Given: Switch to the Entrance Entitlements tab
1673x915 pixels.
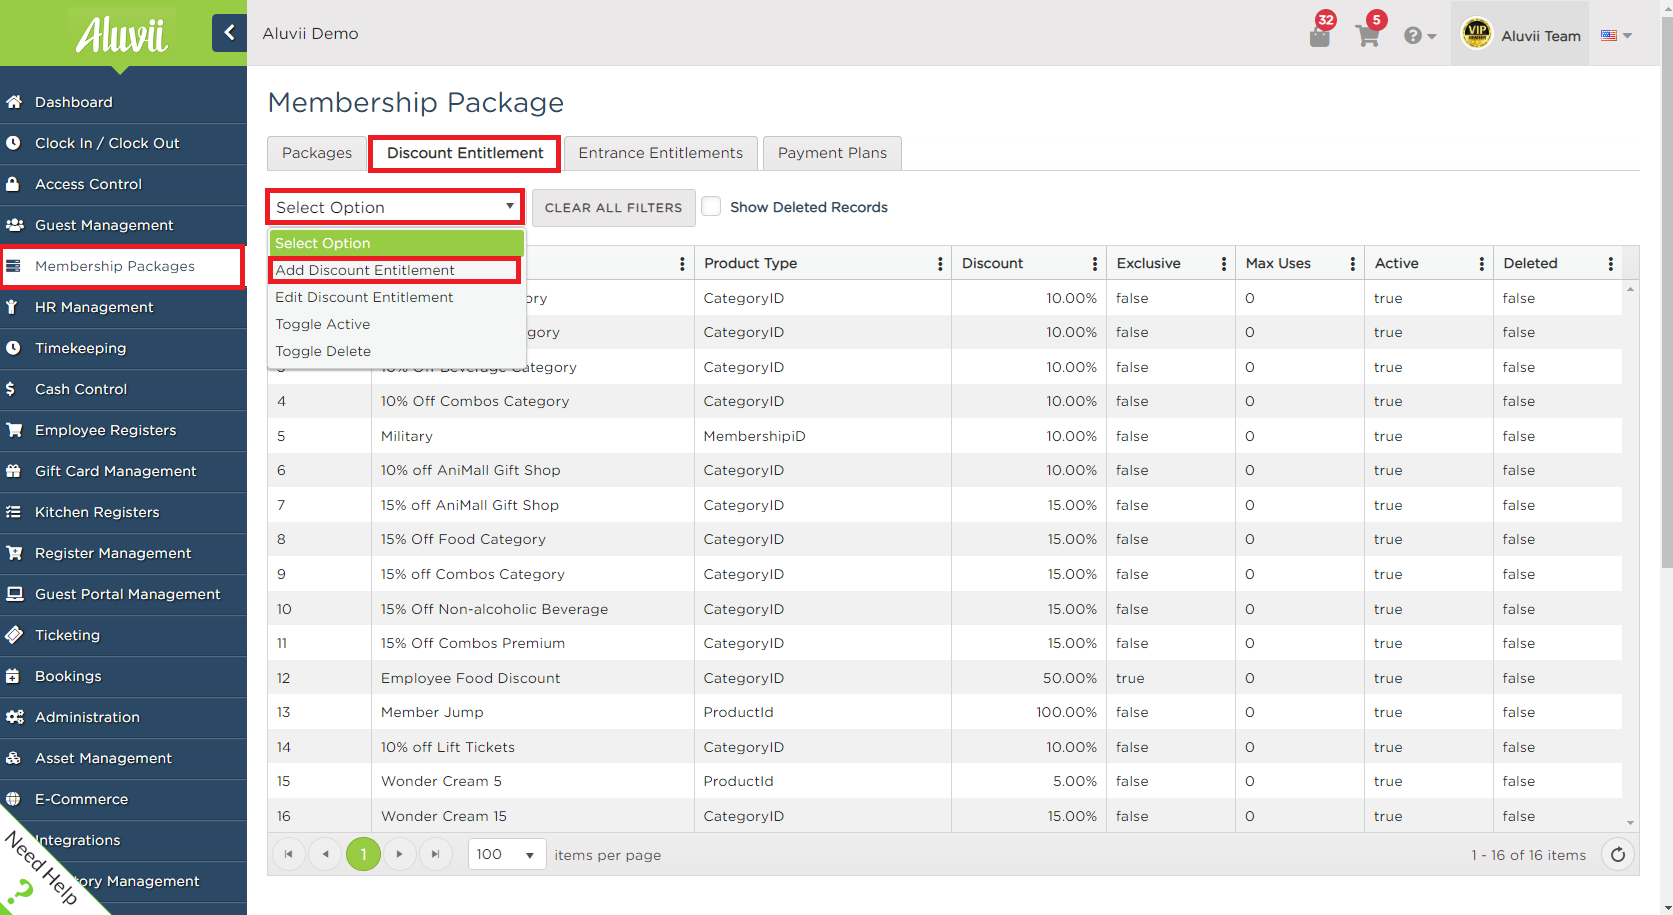Looking at the screenshot, I should click(x=661, y=153).
